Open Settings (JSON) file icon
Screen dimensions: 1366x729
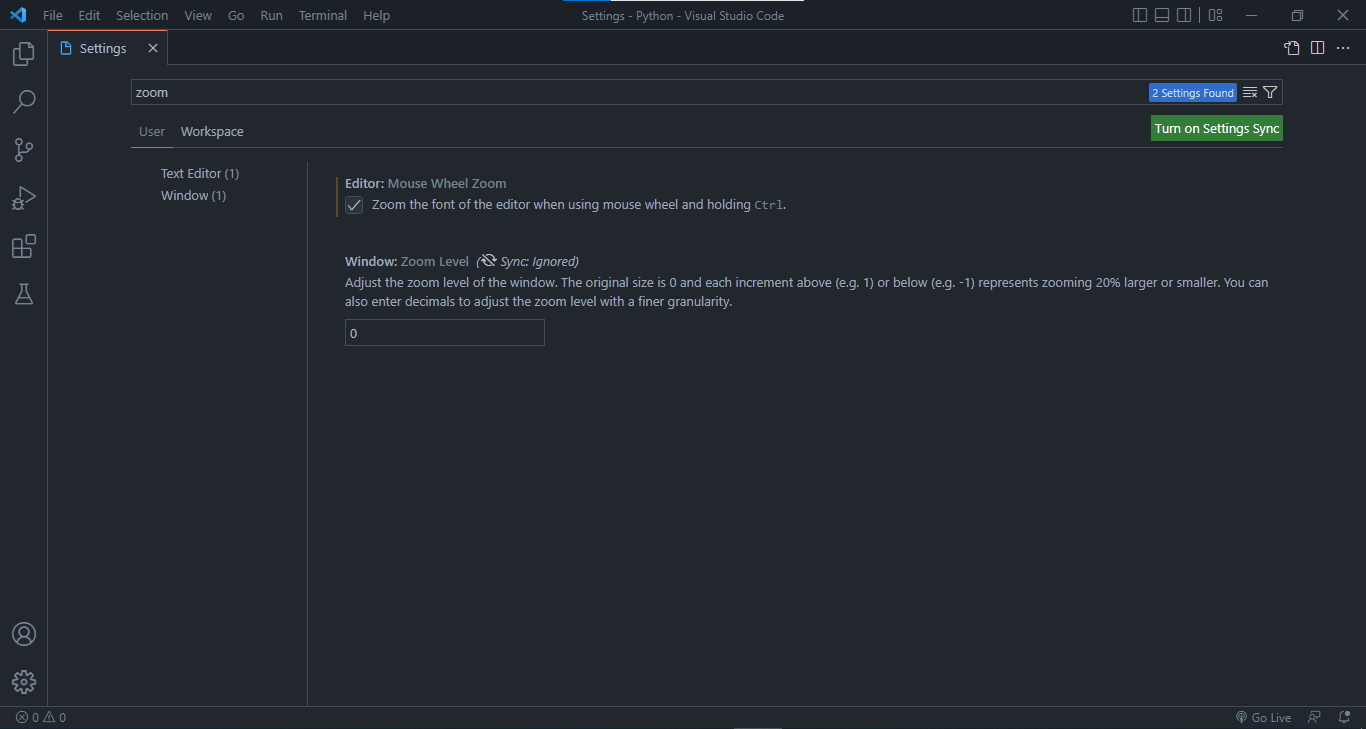(1292, 48)
